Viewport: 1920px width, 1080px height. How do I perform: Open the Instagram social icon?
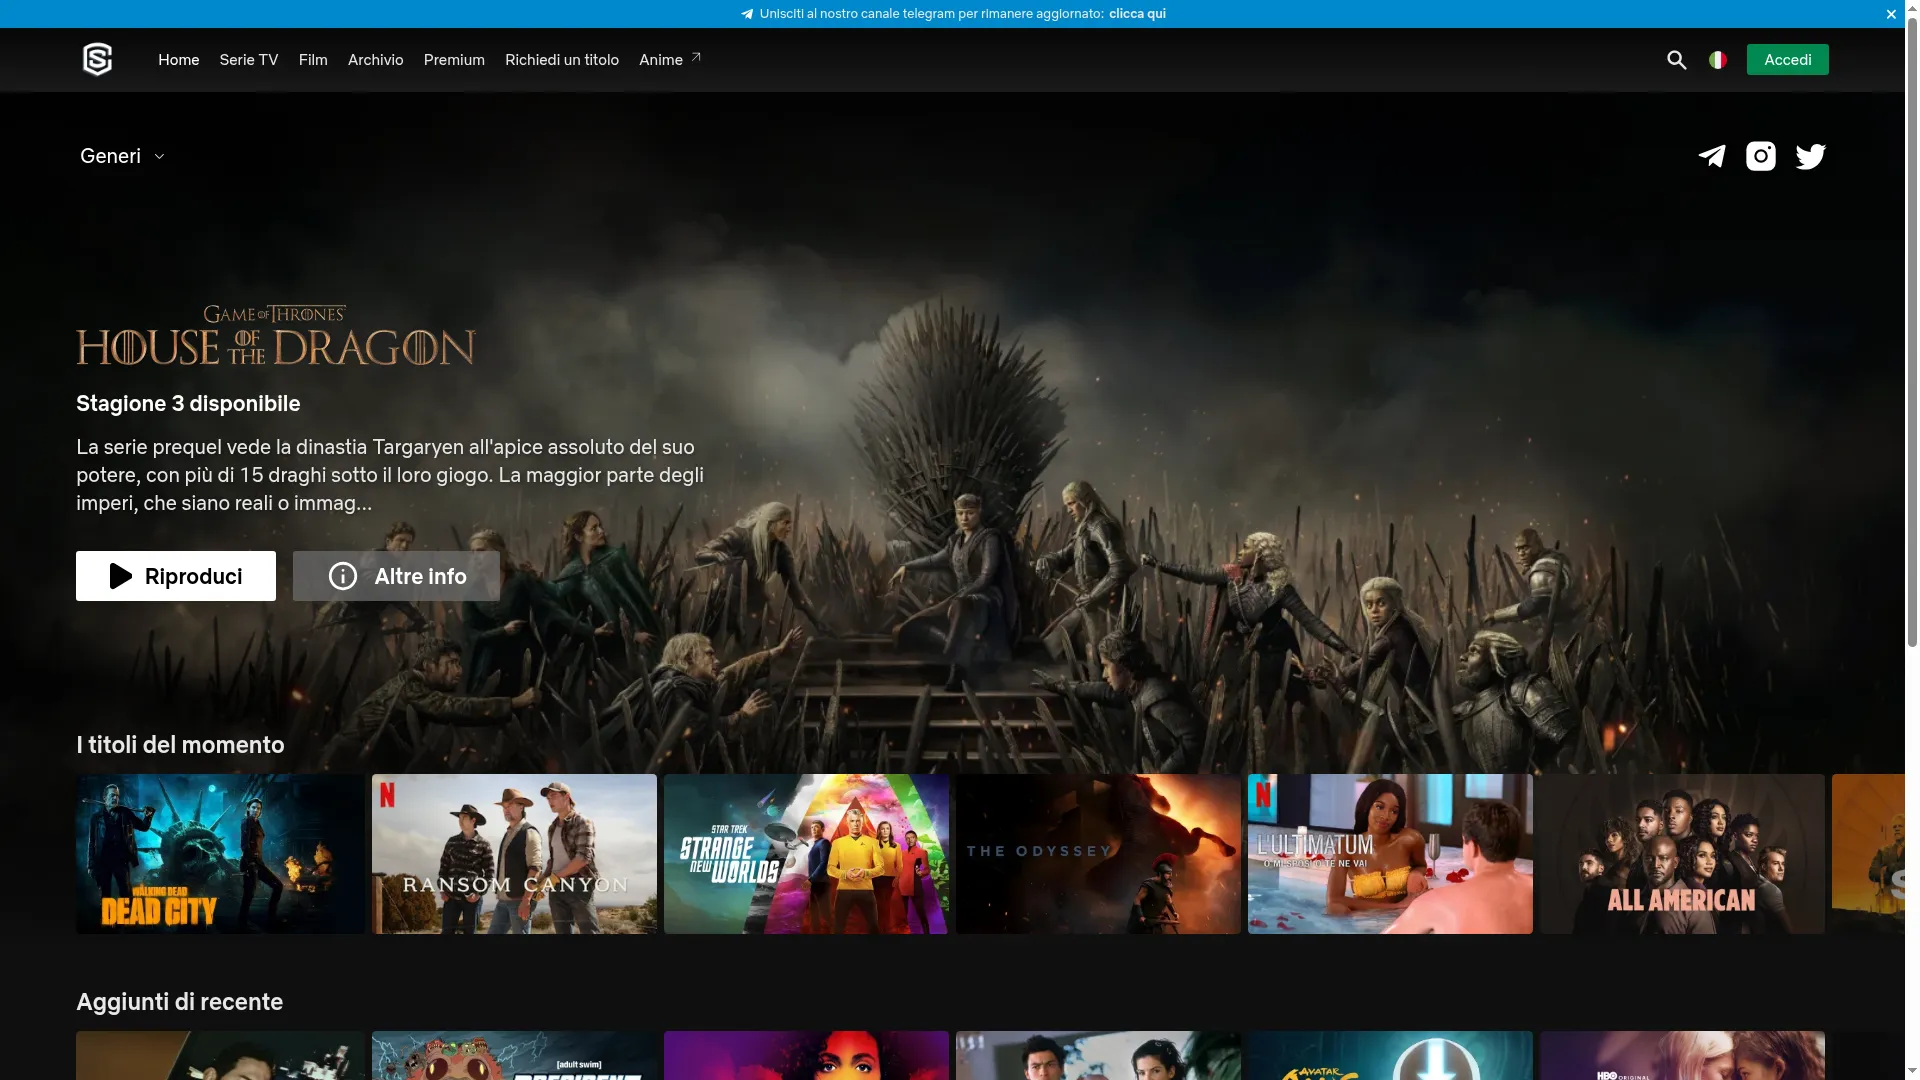point(1761,156)
